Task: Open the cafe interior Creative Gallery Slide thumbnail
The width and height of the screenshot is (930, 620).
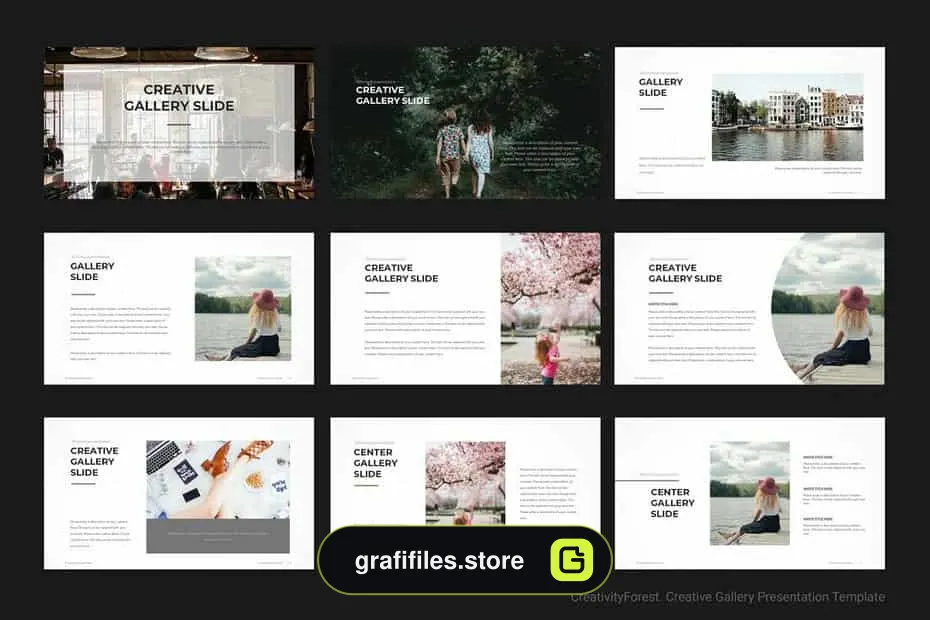Action: (179, 123)
